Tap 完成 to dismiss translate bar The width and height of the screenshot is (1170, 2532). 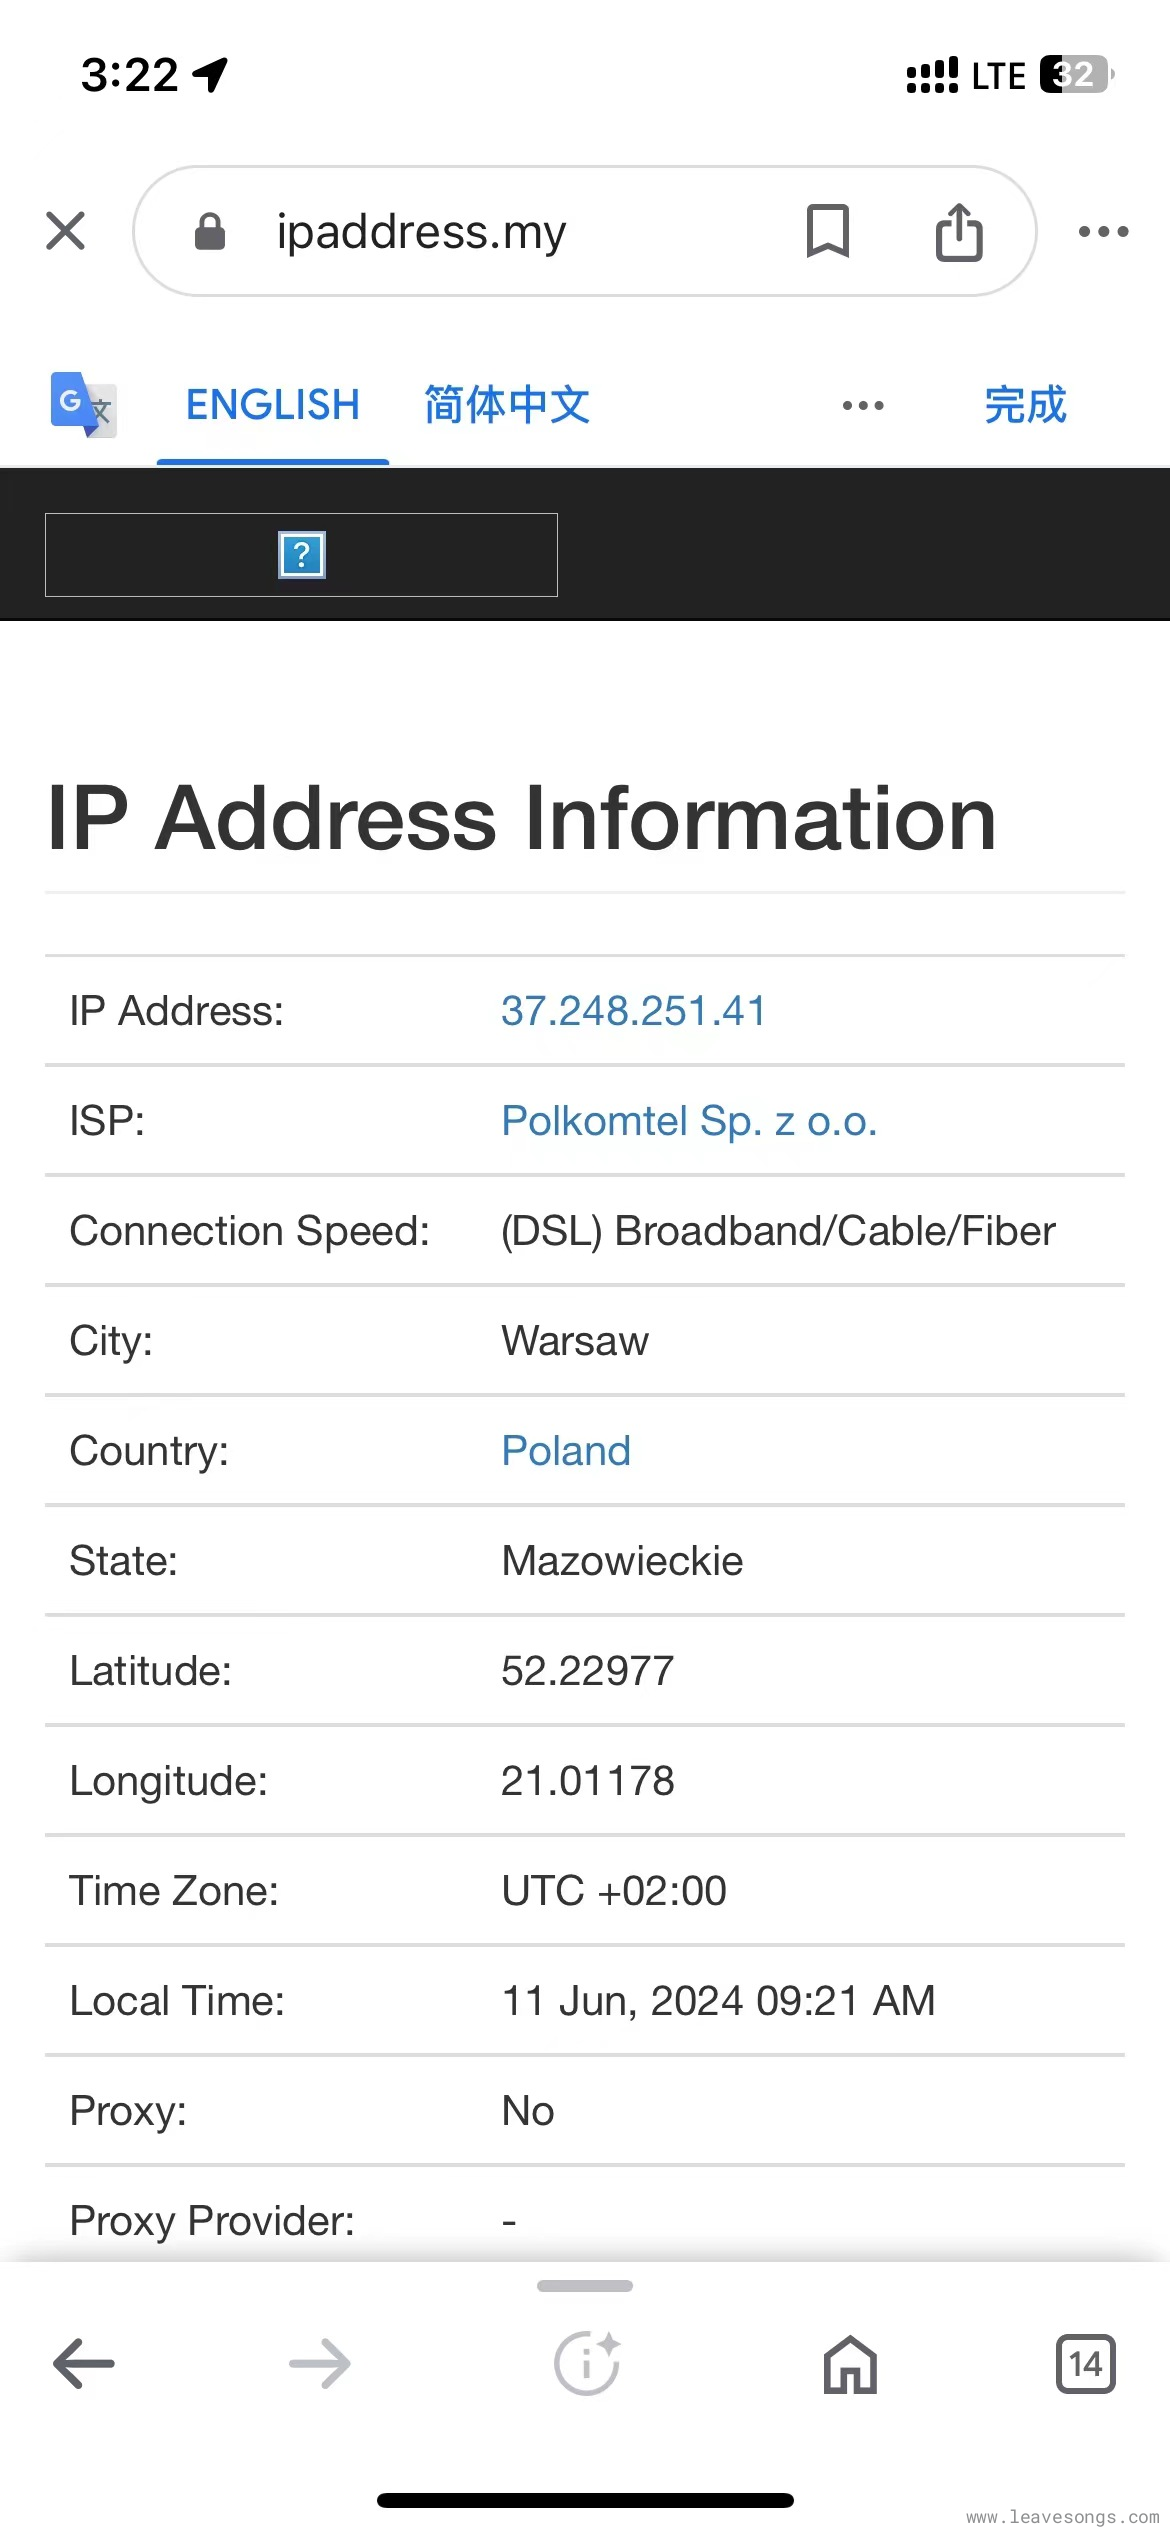point(1025,405)
